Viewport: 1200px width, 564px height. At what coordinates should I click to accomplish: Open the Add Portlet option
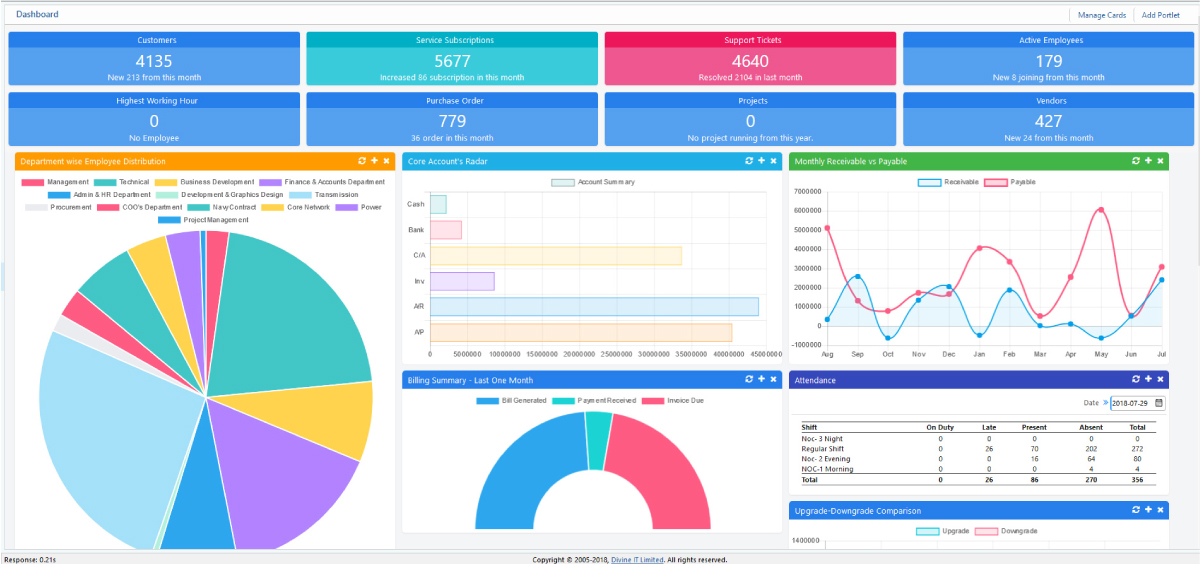(x=1160, y=15)
